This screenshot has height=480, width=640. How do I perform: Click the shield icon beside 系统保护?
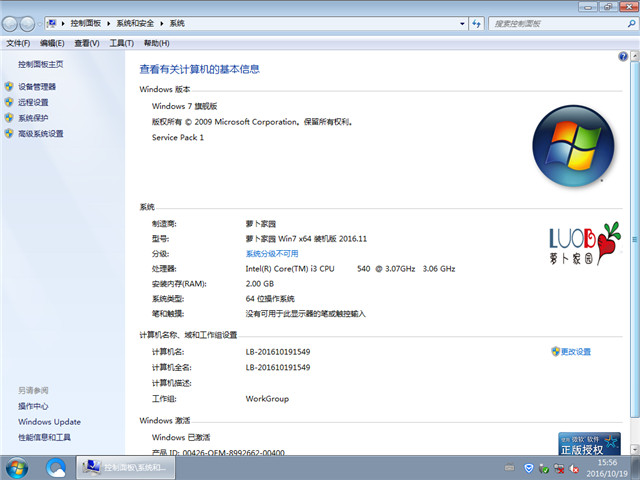[9, 118]
